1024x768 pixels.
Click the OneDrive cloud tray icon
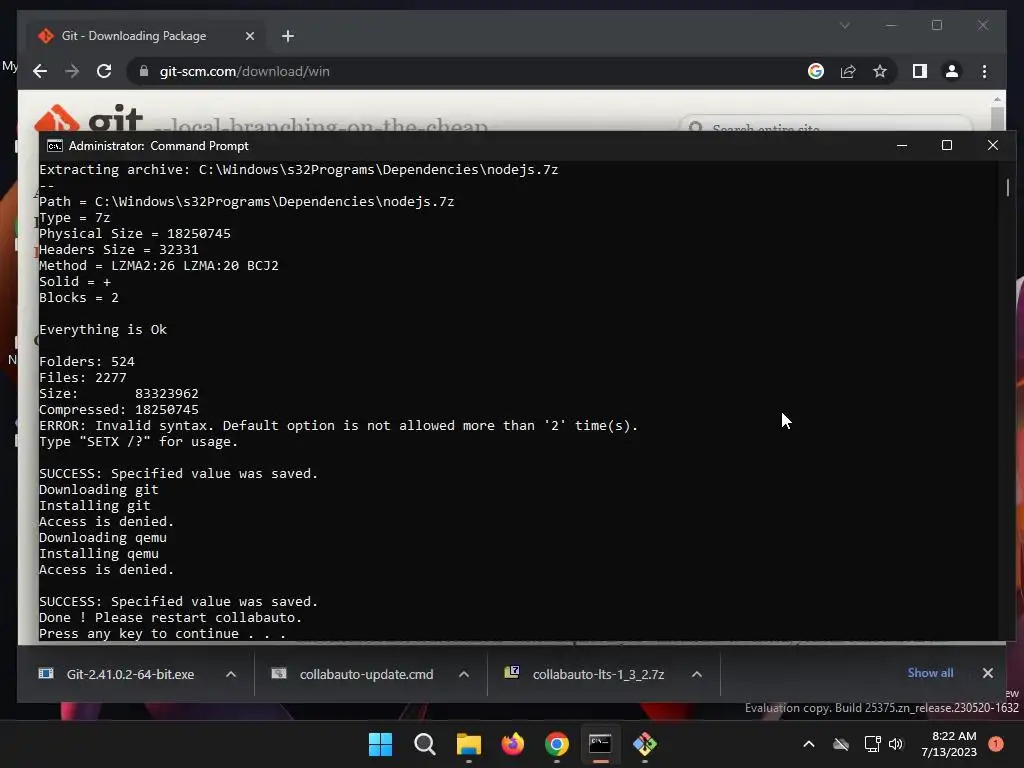(841, 744)
